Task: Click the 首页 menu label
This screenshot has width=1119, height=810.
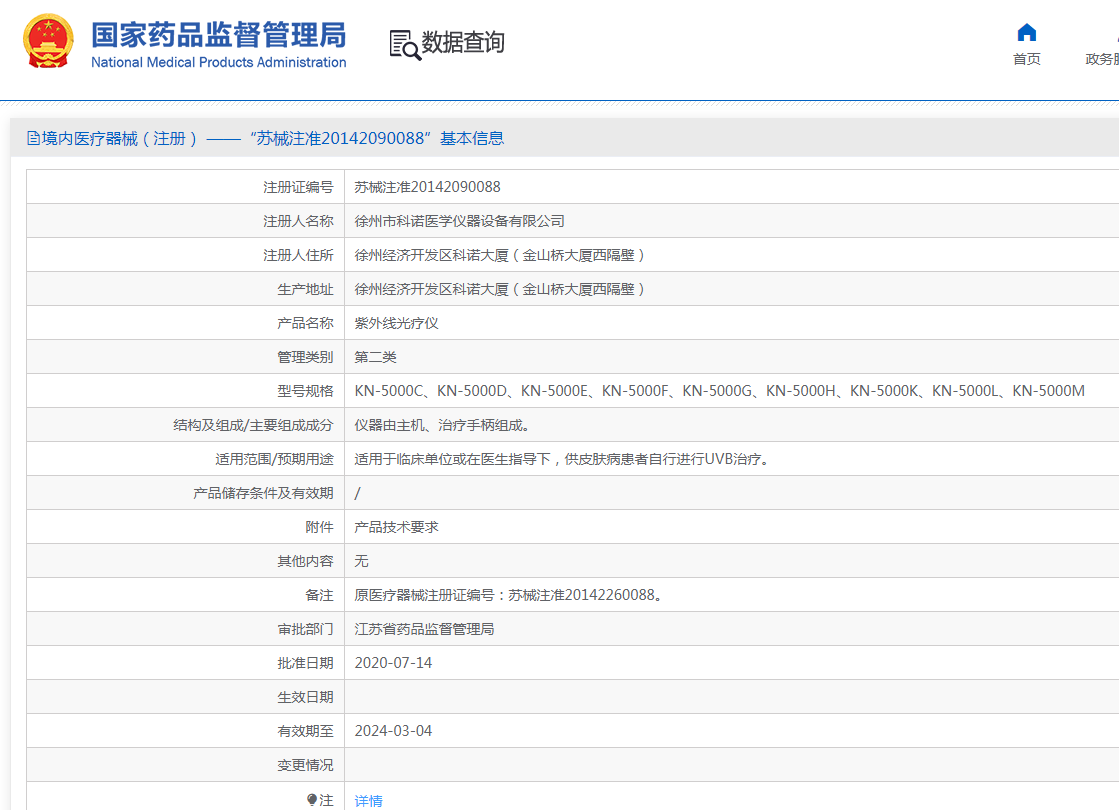Action: coord(1026,59)
